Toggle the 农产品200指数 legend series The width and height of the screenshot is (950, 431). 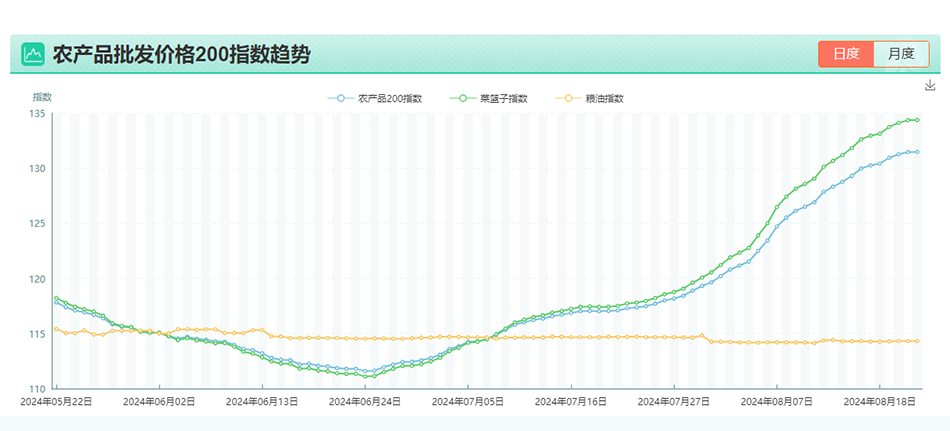375,98
